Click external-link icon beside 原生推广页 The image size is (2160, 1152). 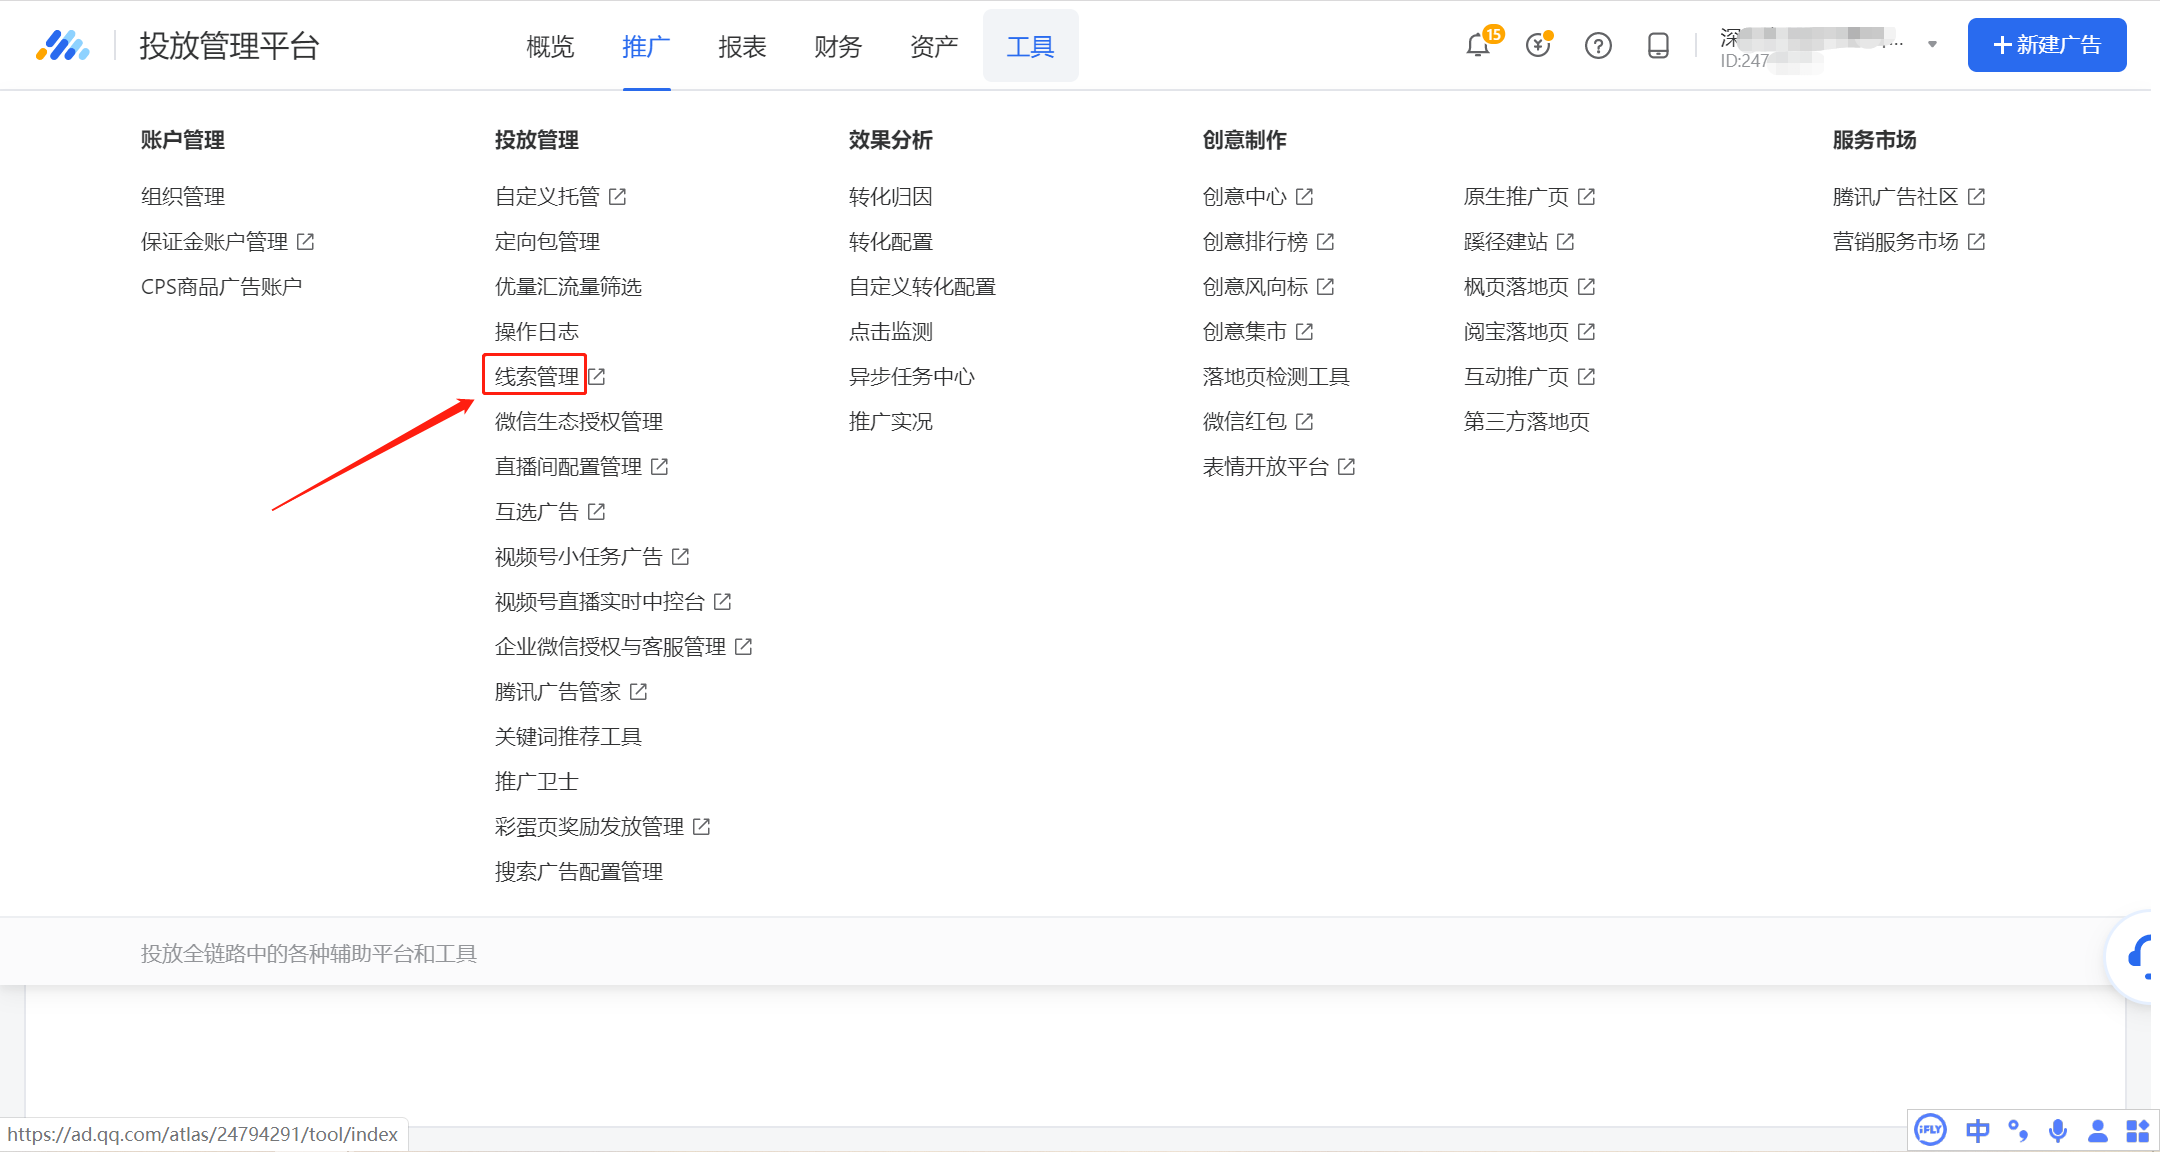coord(1587,196)
